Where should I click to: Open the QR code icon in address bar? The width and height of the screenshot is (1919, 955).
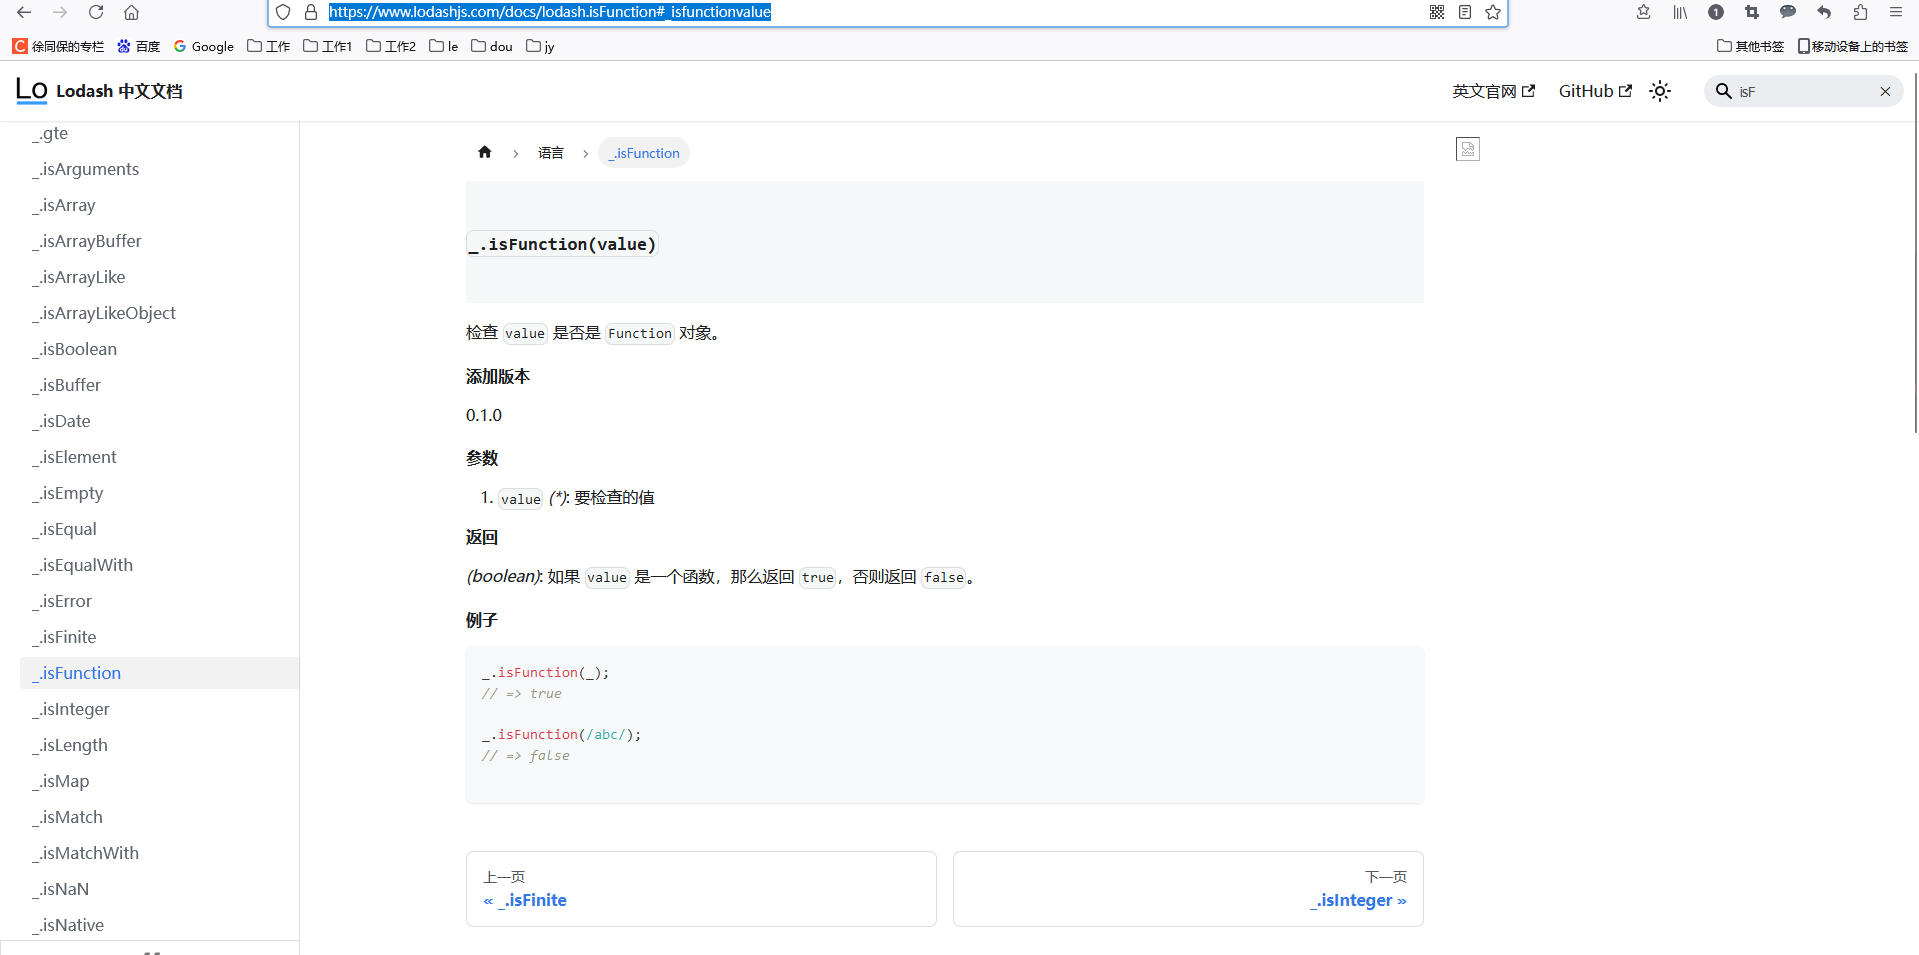click(x=1437, y=12)
